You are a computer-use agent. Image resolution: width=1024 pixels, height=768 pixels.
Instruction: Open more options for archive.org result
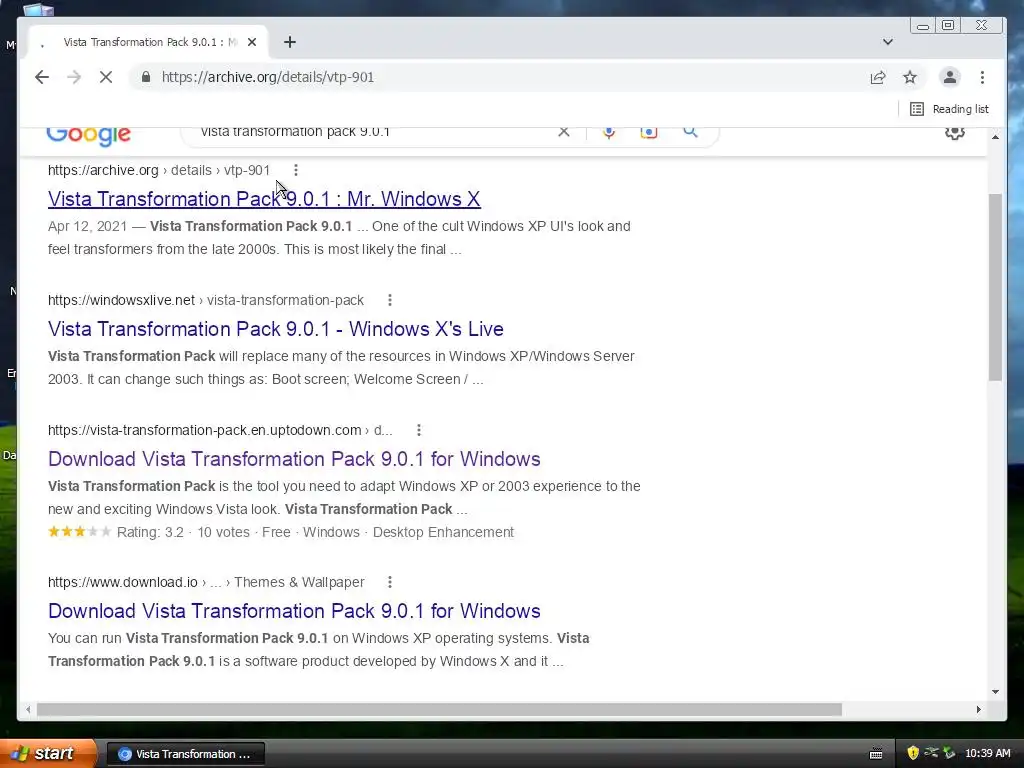pos(296,170)
